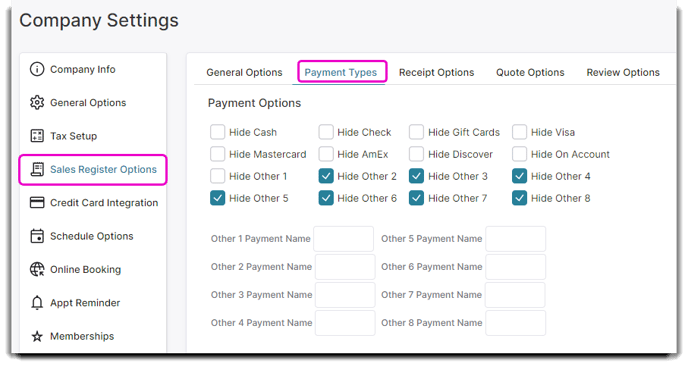Select the Payment Types tab

click(341, 72)
